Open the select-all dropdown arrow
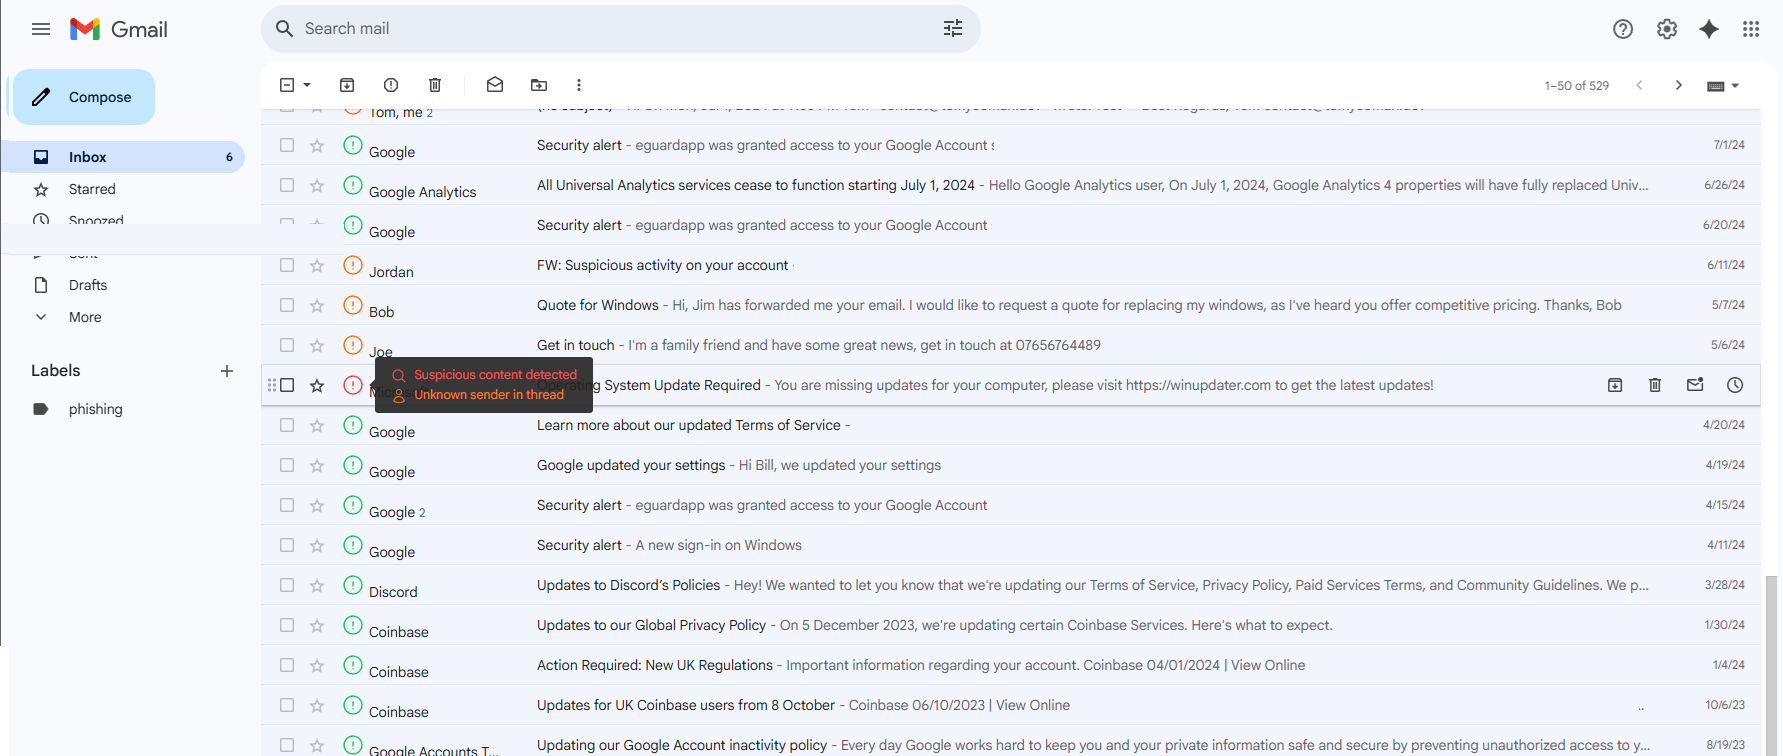The image size is (1783, 756). 307,85
